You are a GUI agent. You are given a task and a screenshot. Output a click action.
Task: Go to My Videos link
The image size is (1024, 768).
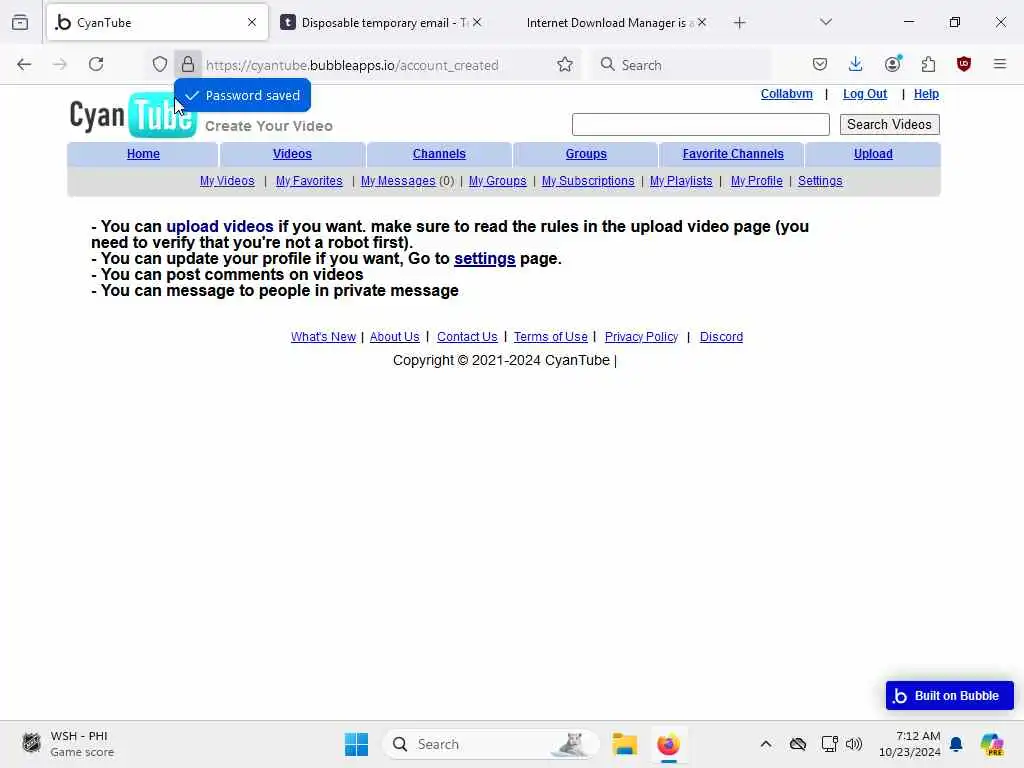(227, 181)
